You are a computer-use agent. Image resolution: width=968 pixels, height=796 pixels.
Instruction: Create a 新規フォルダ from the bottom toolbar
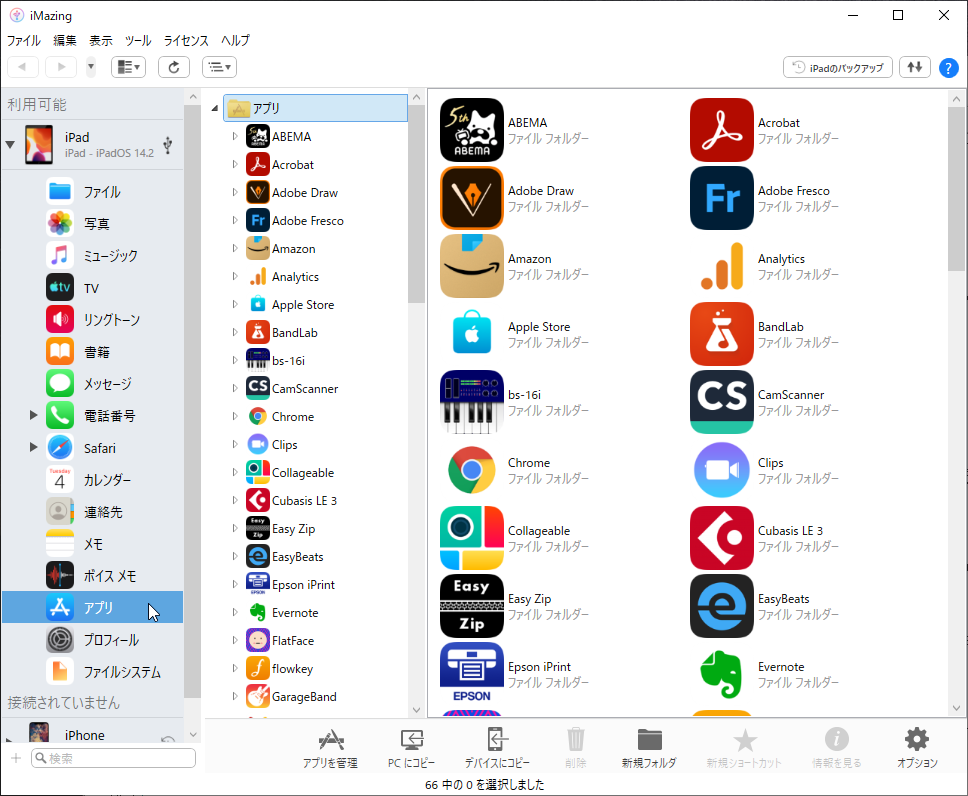pos(649,748)
